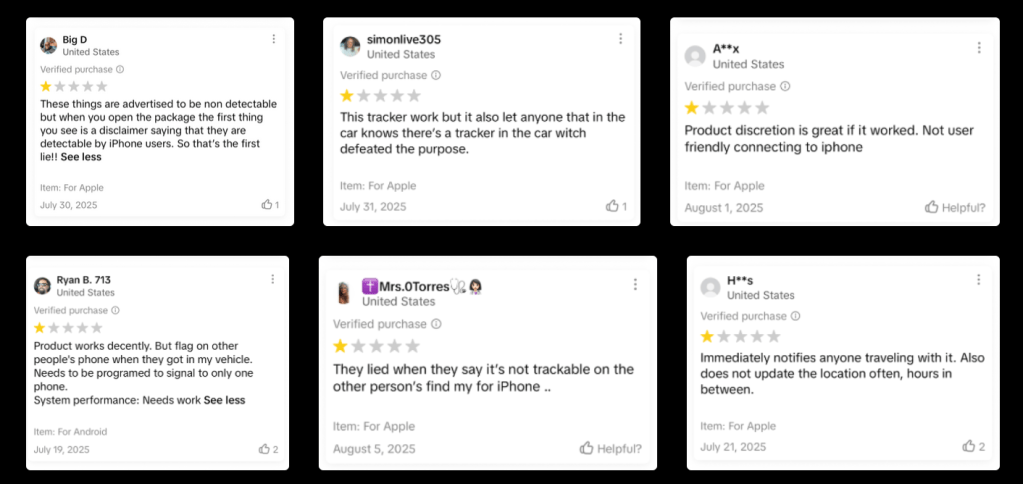Click Ryan B. 713's avatar photo
Viewport: 1023px width, 484px height.
point(42,286)
